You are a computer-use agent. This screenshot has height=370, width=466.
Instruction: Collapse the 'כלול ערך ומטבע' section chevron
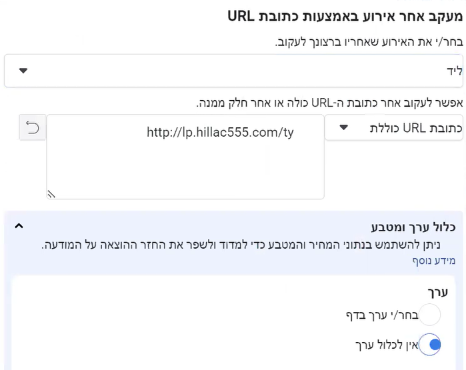pos(19,226)
